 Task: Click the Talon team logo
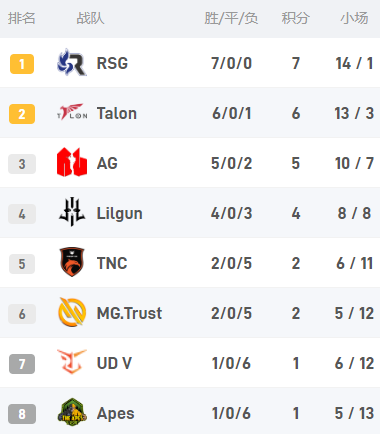(x=72, y=112)
